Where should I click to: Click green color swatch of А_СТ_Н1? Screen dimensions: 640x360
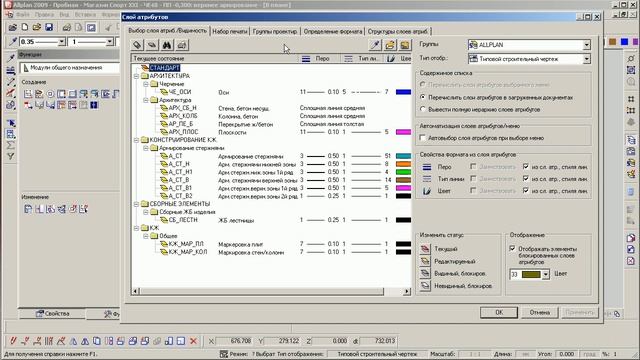pyautogui.click(x=403, y=172)
